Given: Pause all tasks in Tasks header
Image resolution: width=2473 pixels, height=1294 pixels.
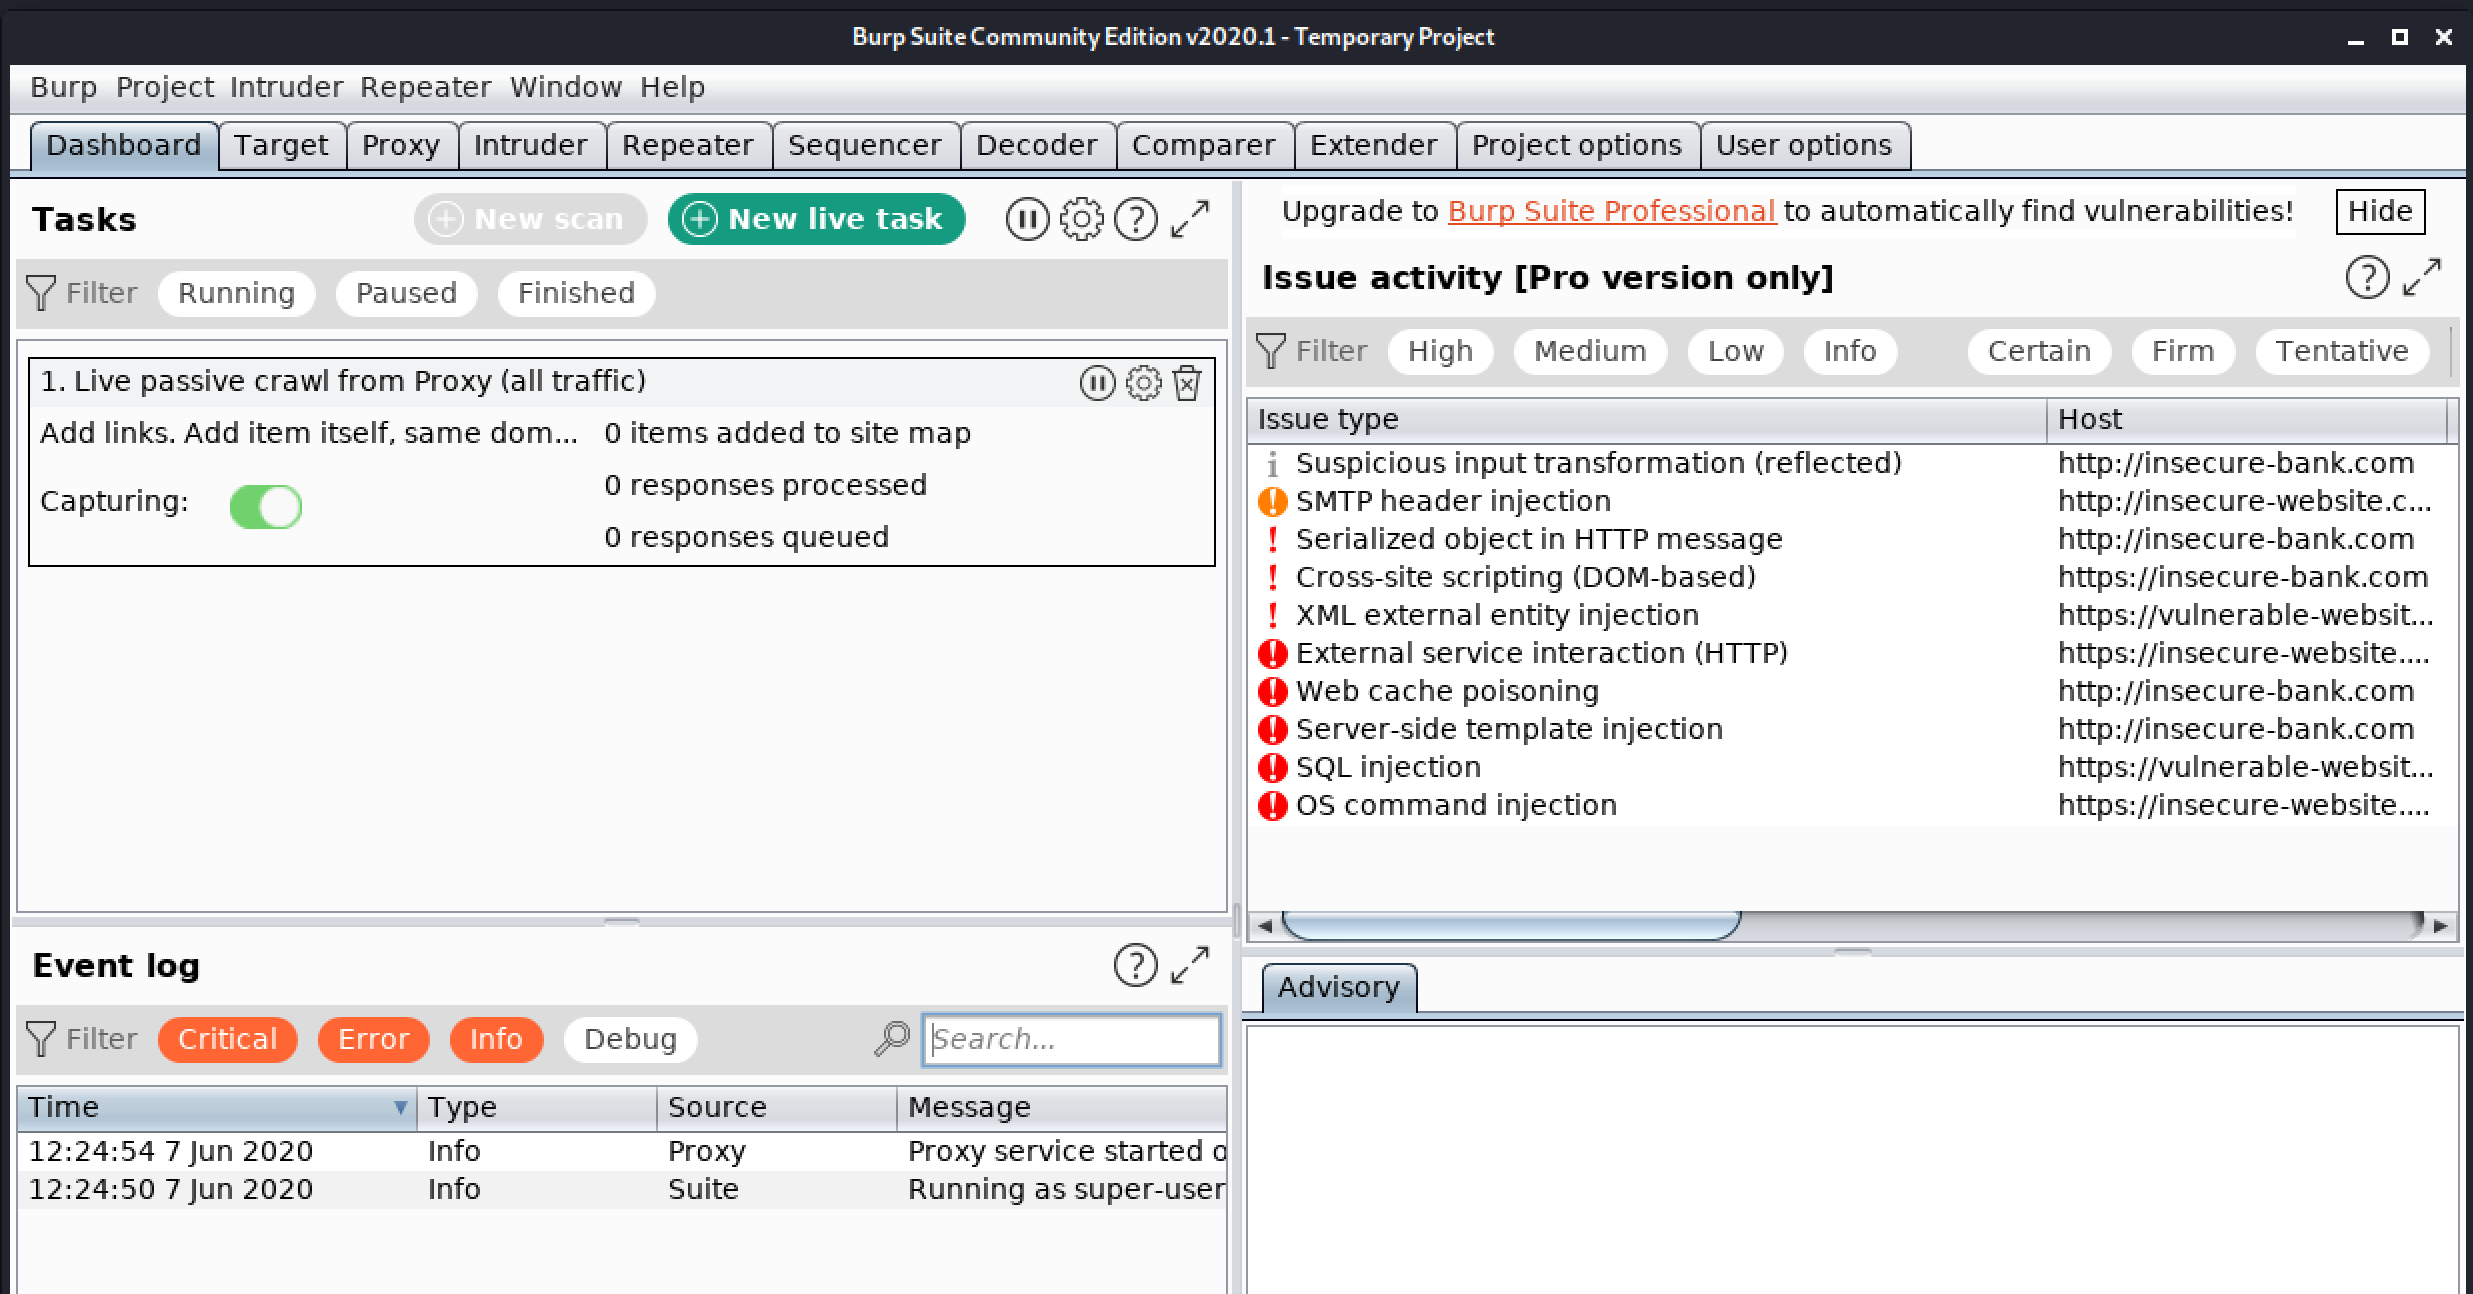Looking at the screenshot, I should coord(1027,219).
